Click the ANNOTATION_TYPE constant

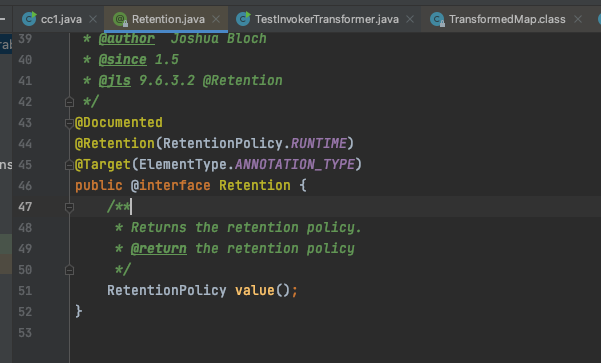tap(295, 164)
